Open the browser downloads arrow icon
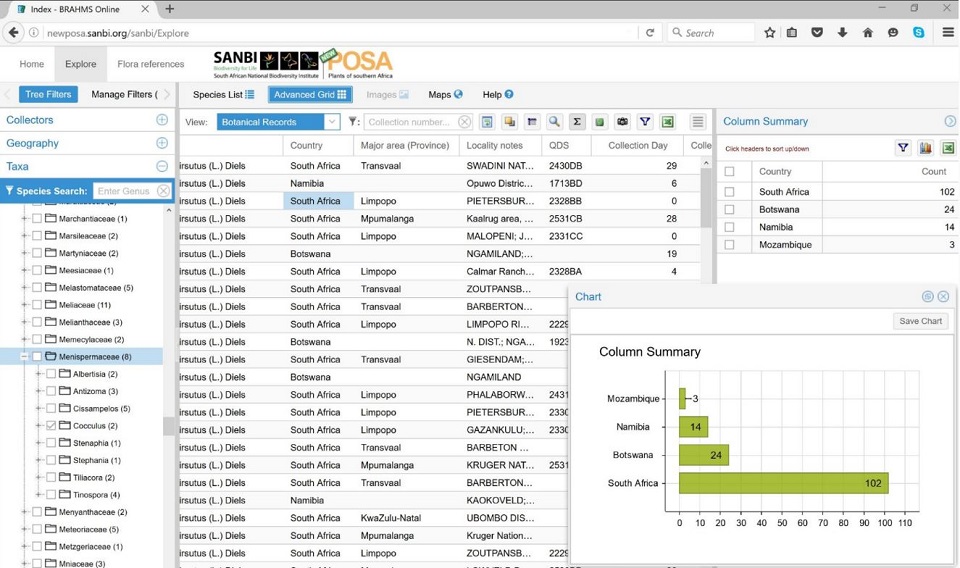Screen dimensions: 960x568 [x=842, y=33]
